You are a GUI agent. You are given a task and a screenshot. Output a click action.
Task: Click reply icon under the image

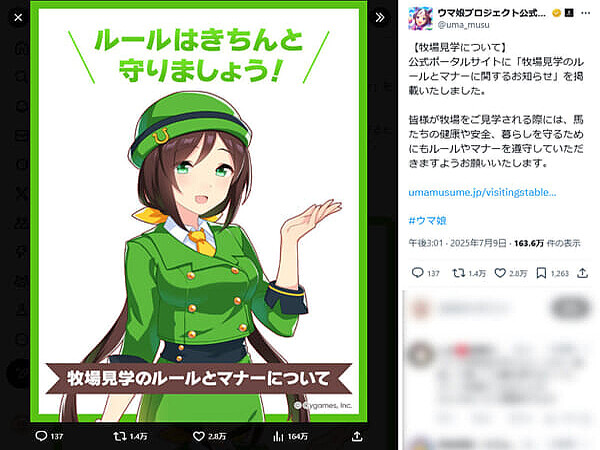point(41,436)
